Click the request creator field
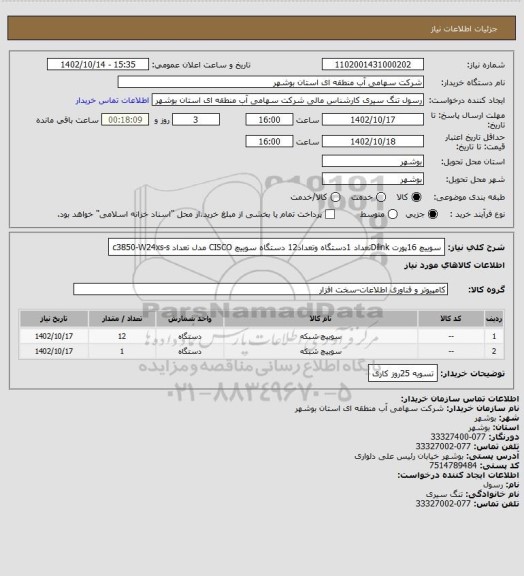 coord(288,100)
